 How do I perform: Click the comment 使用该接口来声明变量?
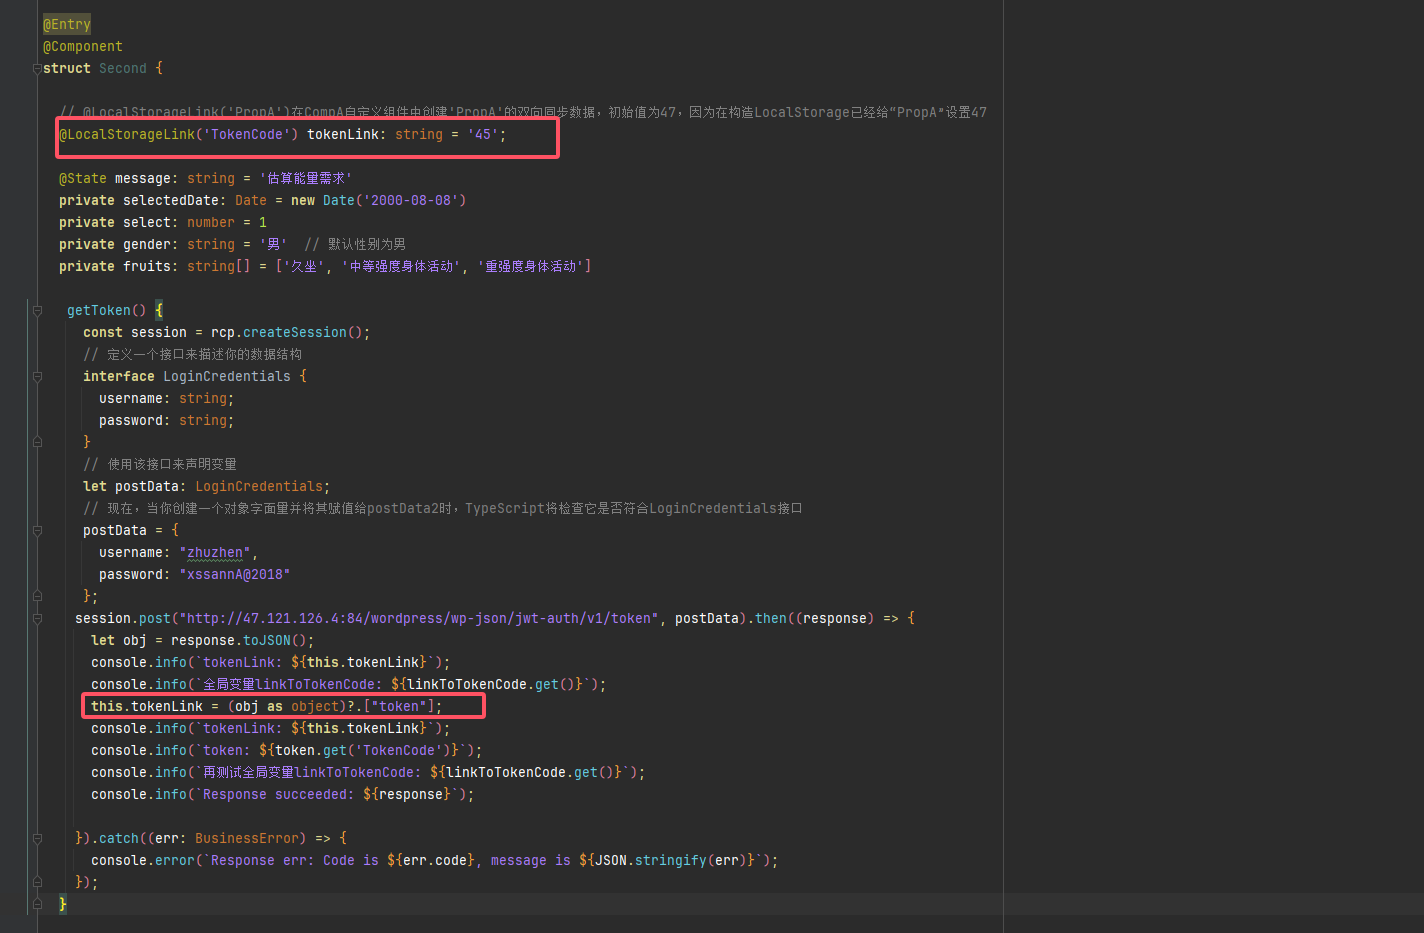[160, 464]
